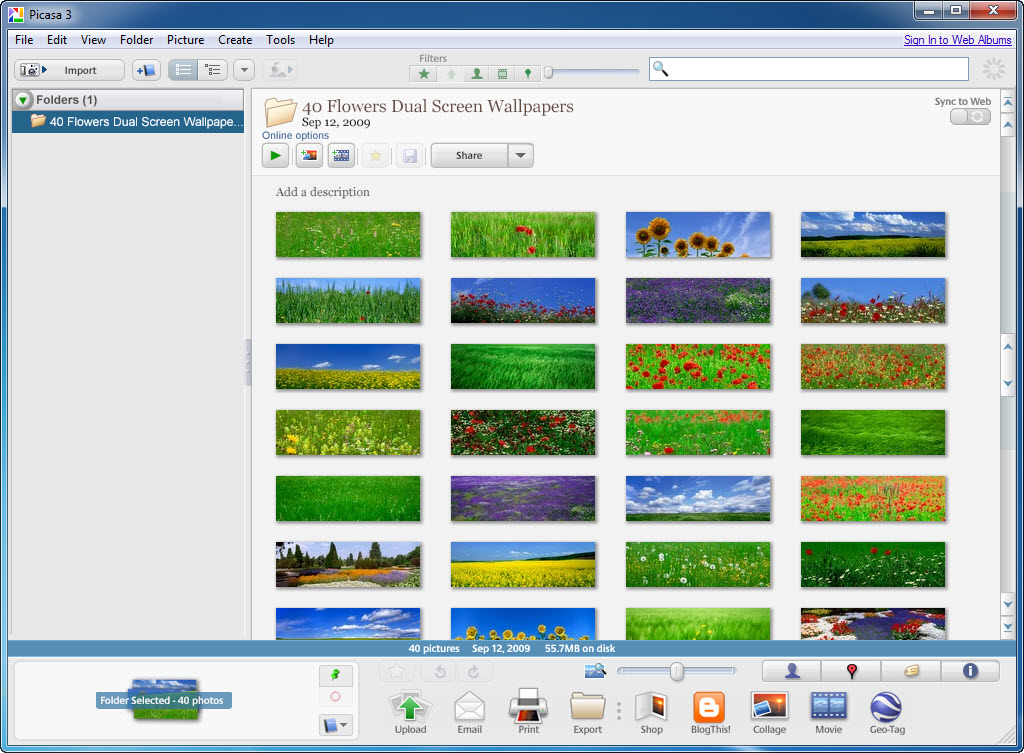The height and width of the screenshot is (753, 1024).
Task: Click the star icon beside the Share button
Action: [376, 155]
